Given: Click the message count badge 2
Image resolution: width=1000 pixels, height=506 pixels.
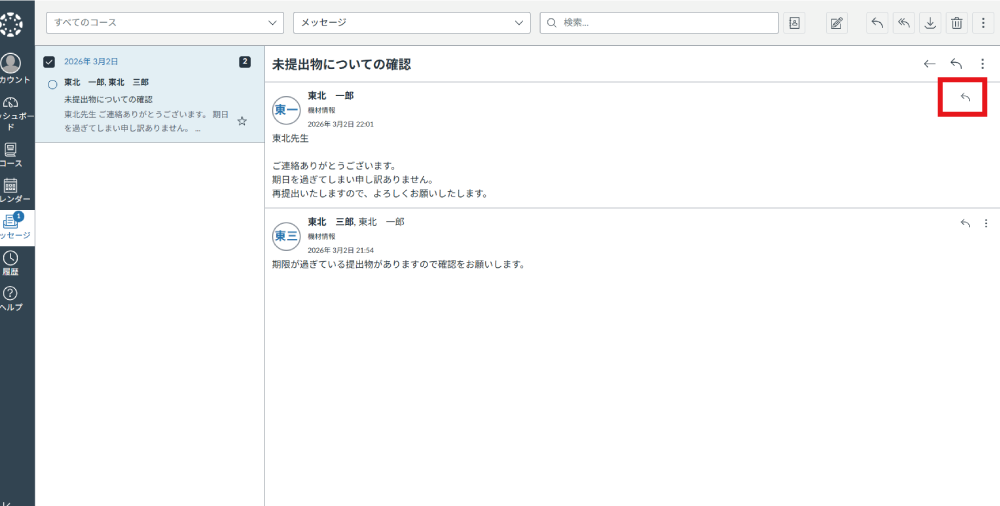Looking at the screenshot, I should tap(245, 62).
